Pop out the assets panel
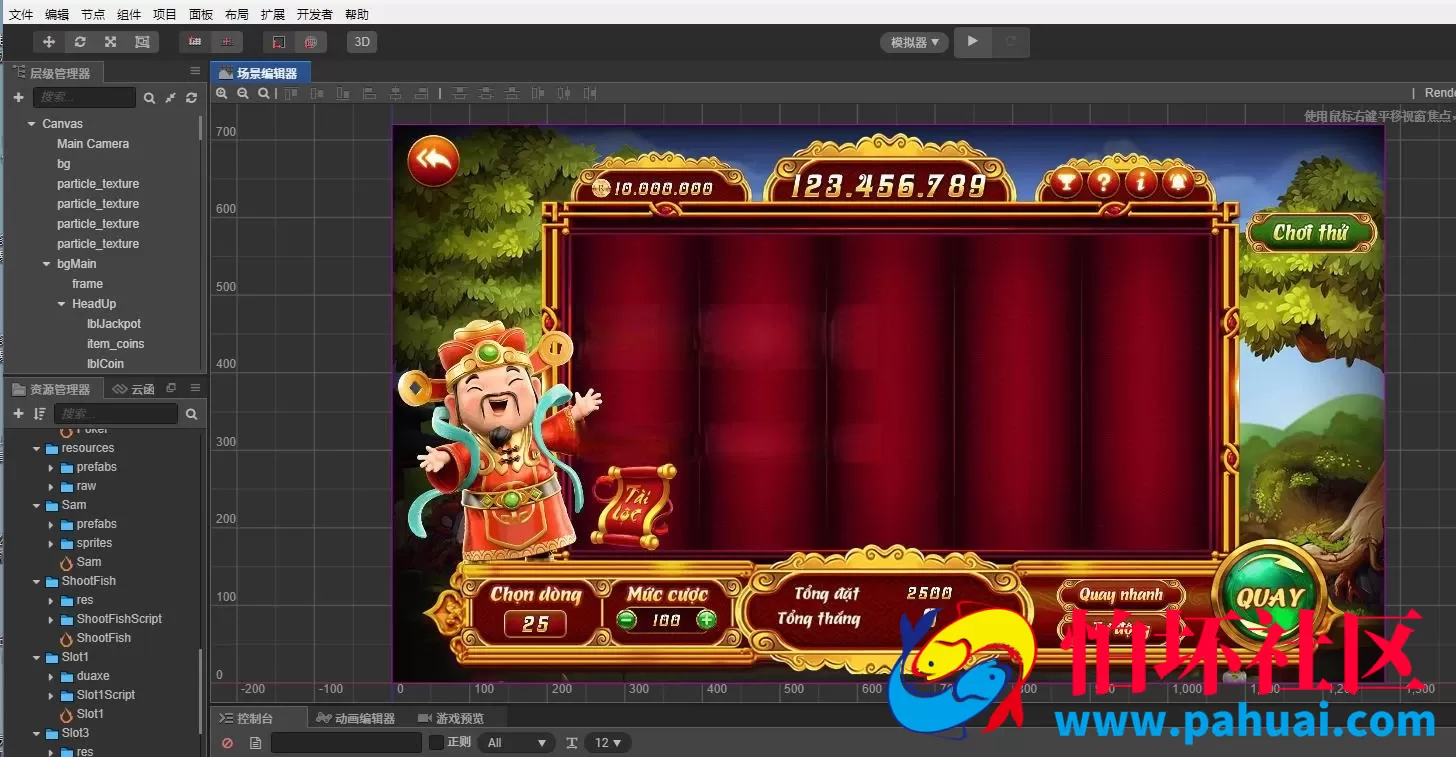The width and height of the screenshot is (1456, 757). point(171,388)
